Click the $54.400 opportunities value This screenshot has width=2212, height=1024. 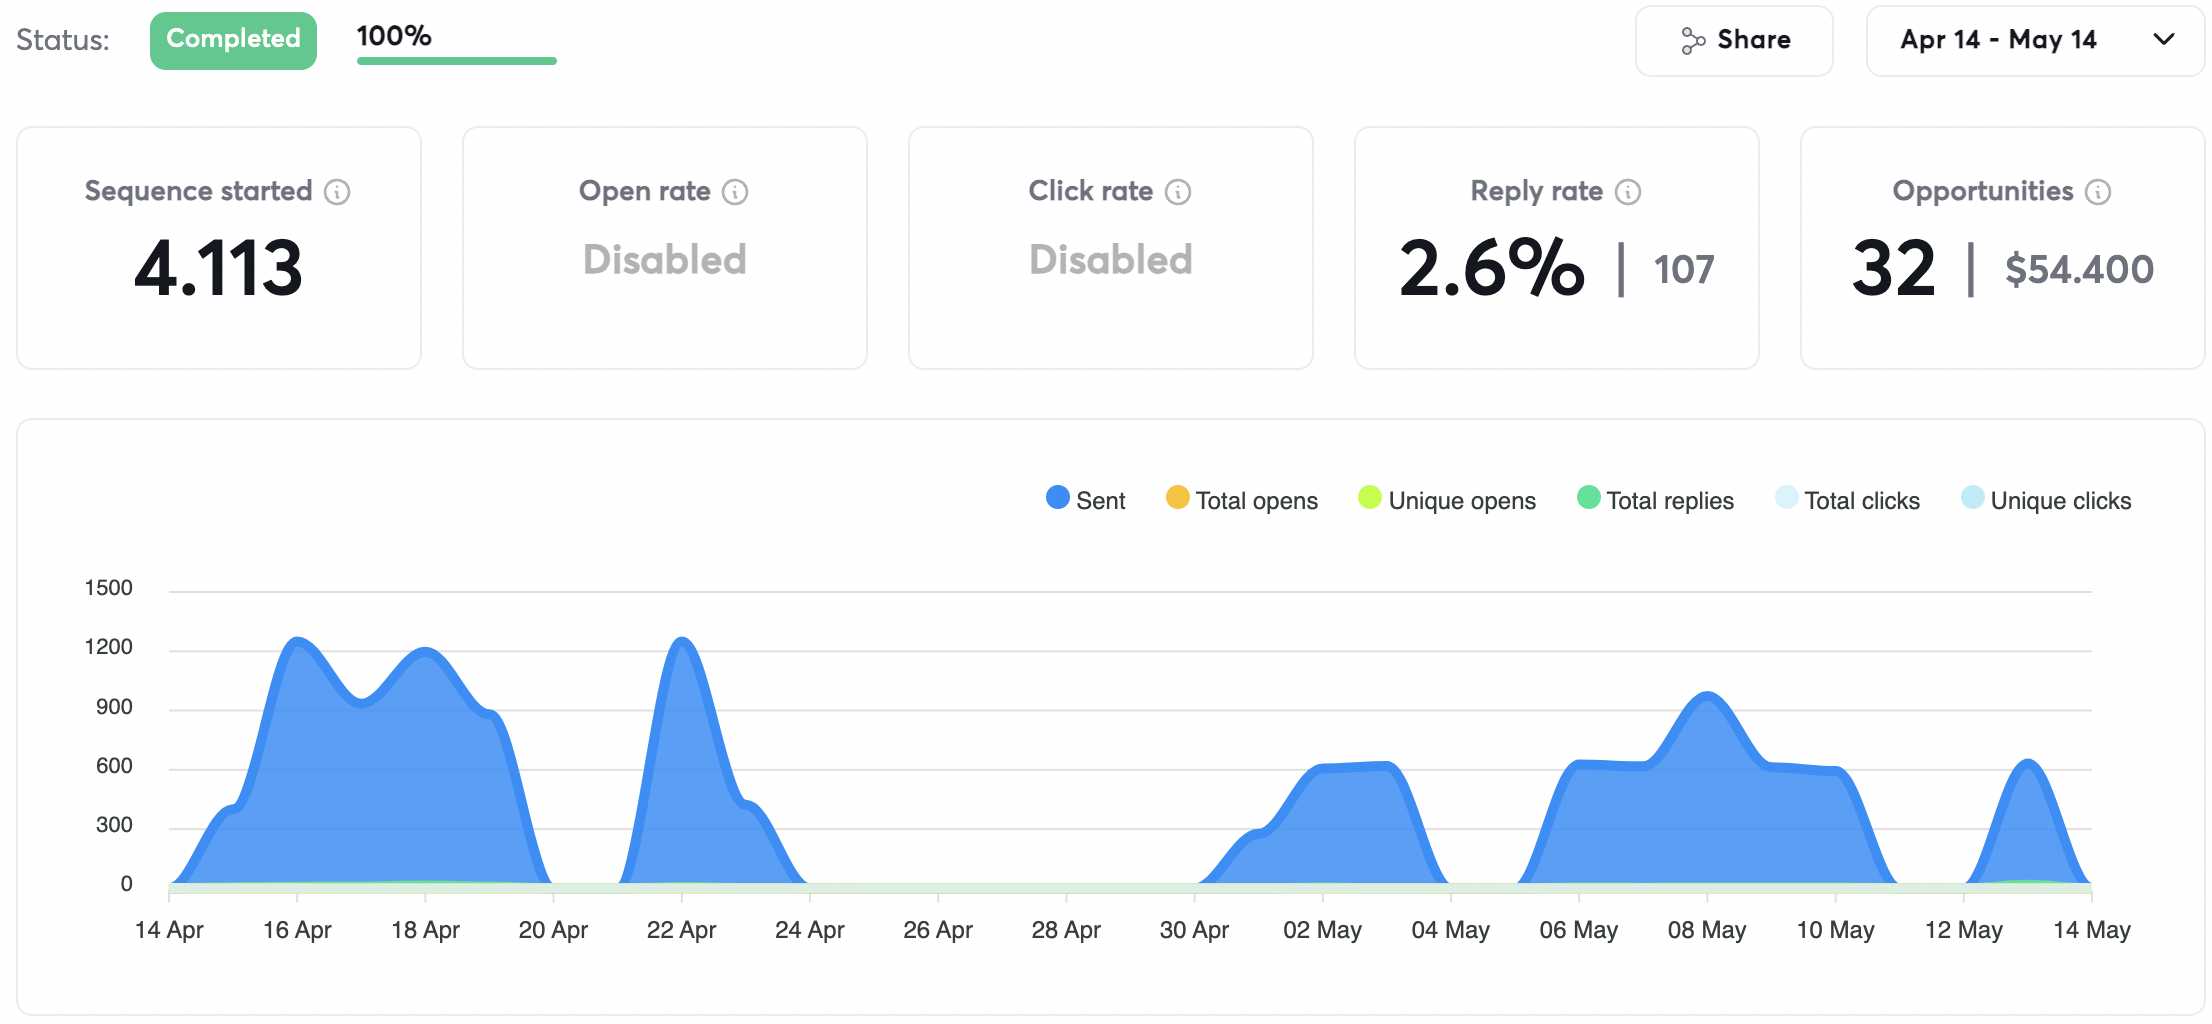click(2079, 270)
